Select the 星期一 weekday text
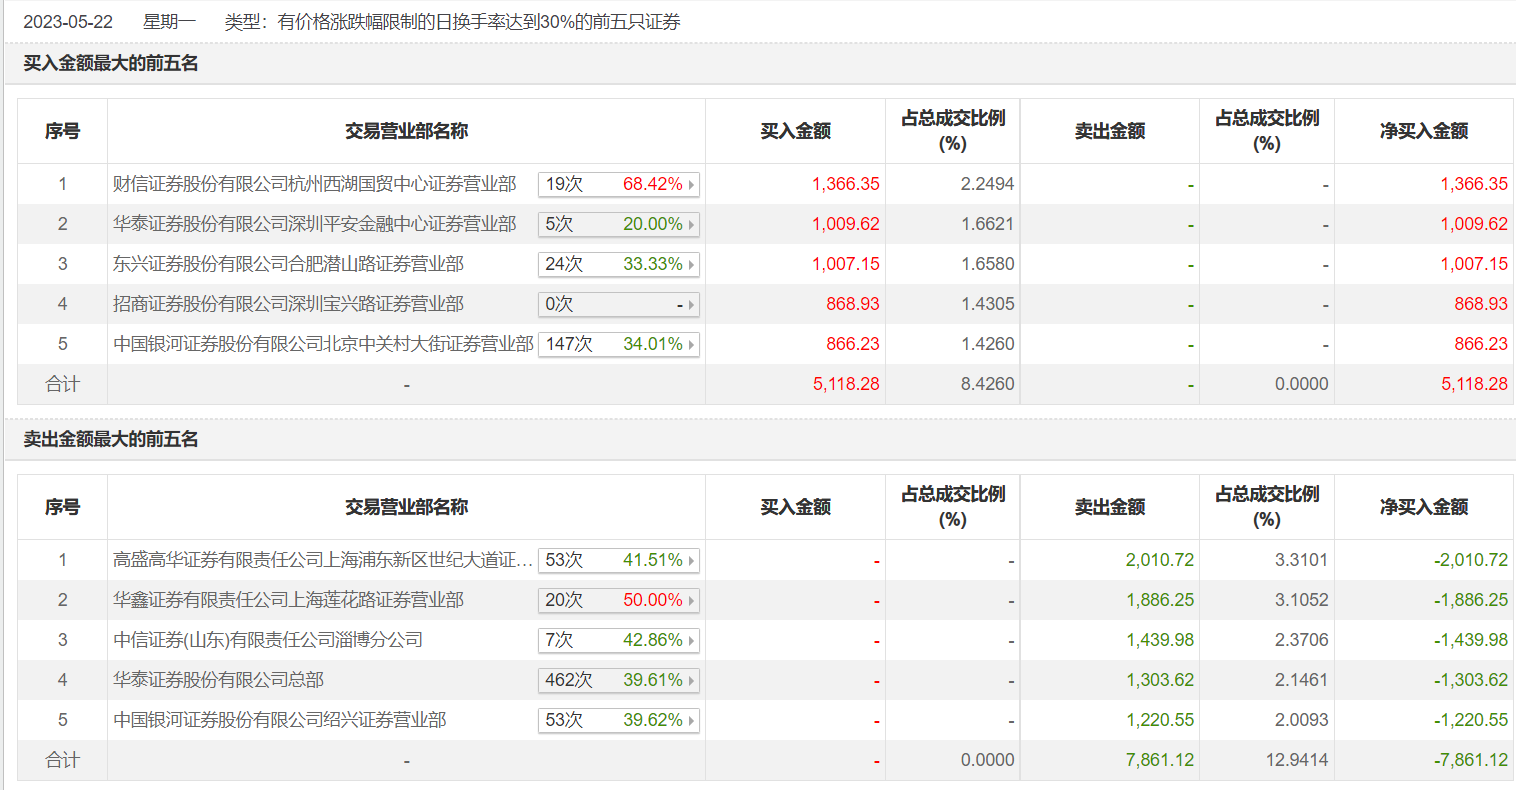Image resolution: width=1516 pixels, height=790 pixels. [x=170, y=22]
